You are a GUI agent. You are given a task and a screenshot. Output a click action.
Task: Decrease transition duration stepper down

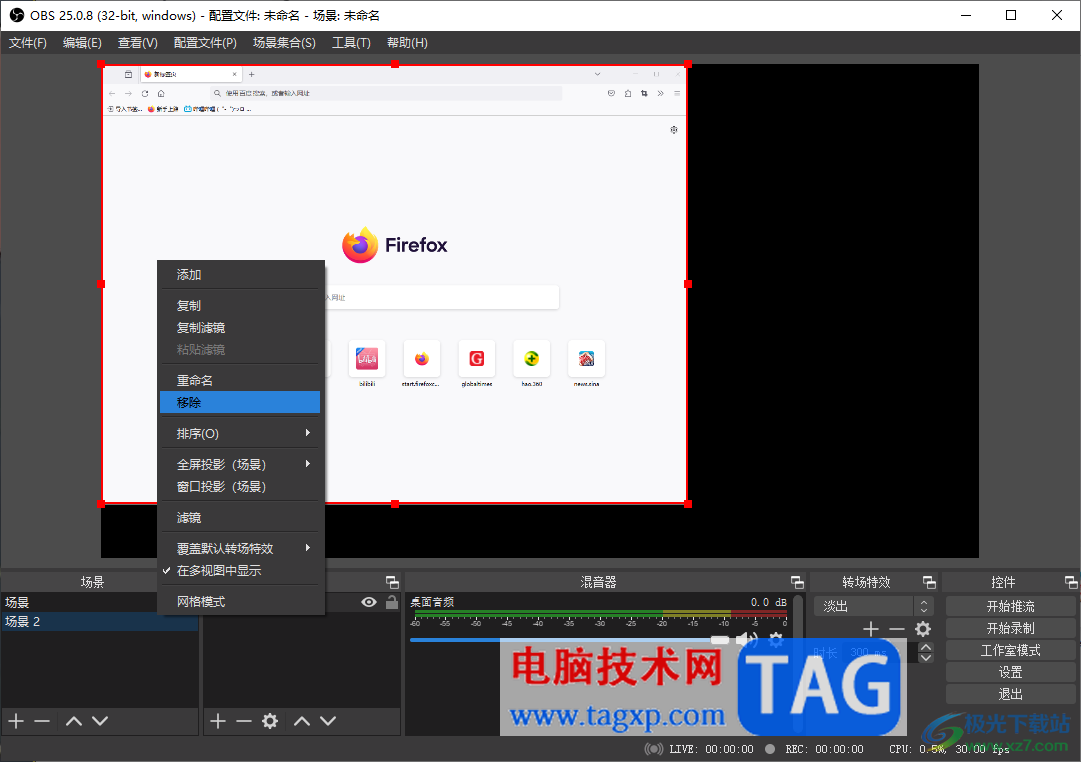926,657
